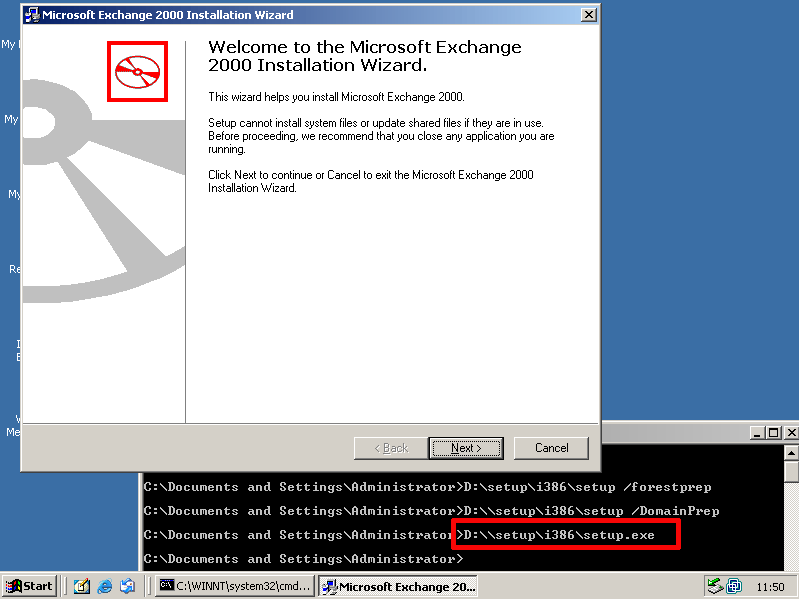This screenshot has height=599, width=799.
Task: Click the Installation Wizard title bar icon
Action: pos(32,15)
